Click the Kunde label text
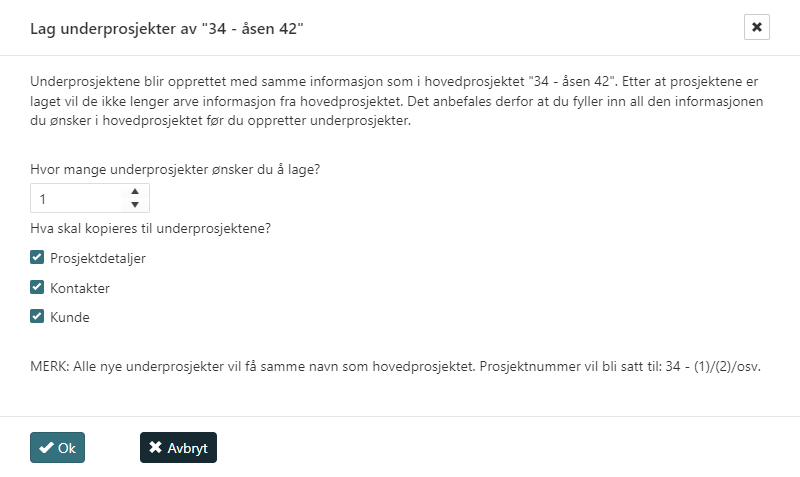The width and height of the screenshot is (800, 477). click(70, 318)
